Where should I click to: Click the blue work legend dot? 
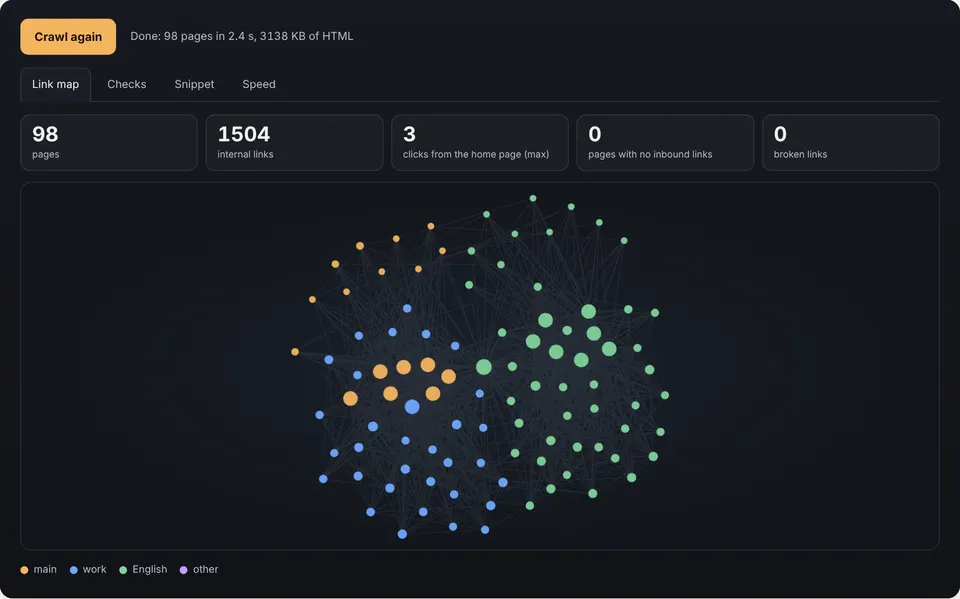tap(73, 570)
